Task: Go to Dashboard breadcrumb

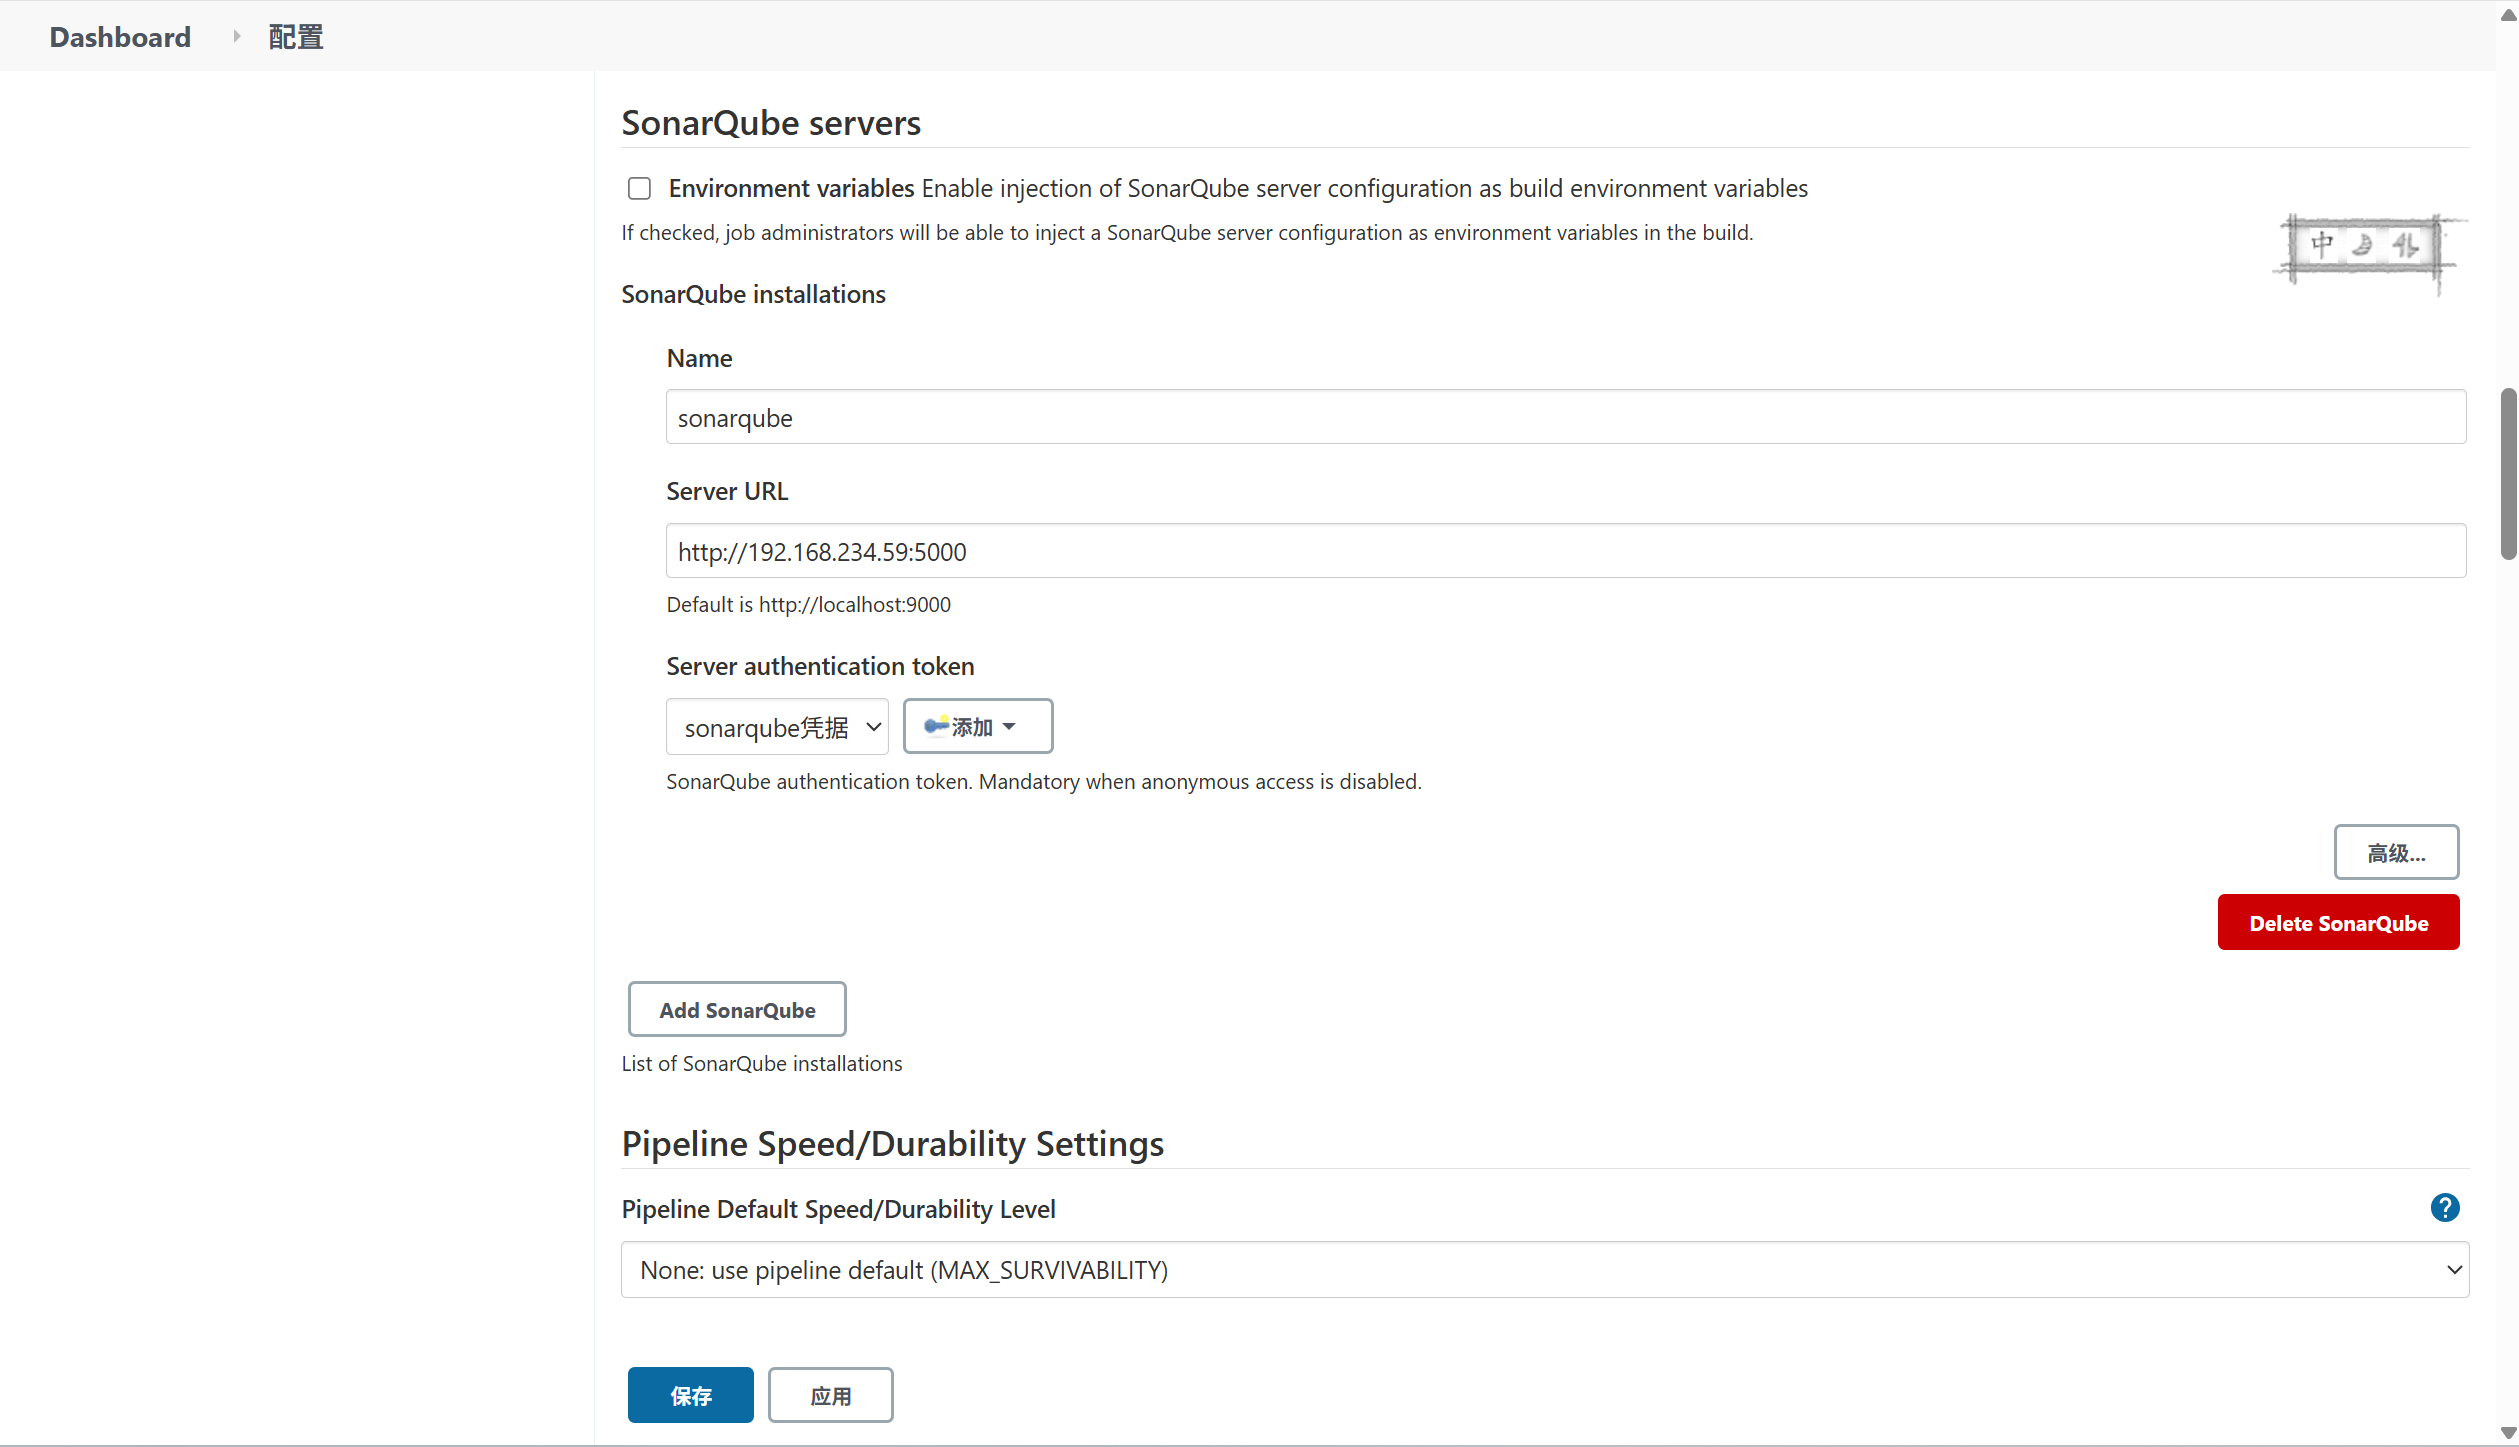Action: click(120, 37)
